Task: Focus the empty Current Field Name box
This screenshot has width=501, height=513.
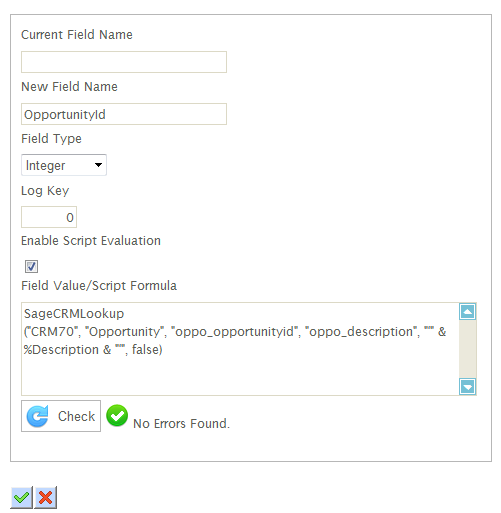Action: tap(124, 62)
